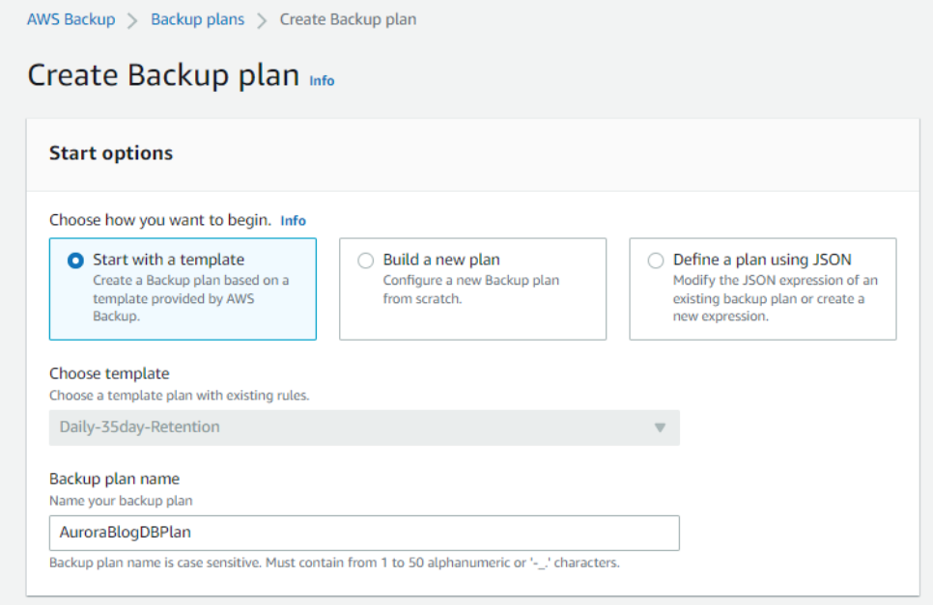Viewport: 933px width, 606px height.
Task: Click the "Define a plan using JSON" card
Action: pos(762,288)
